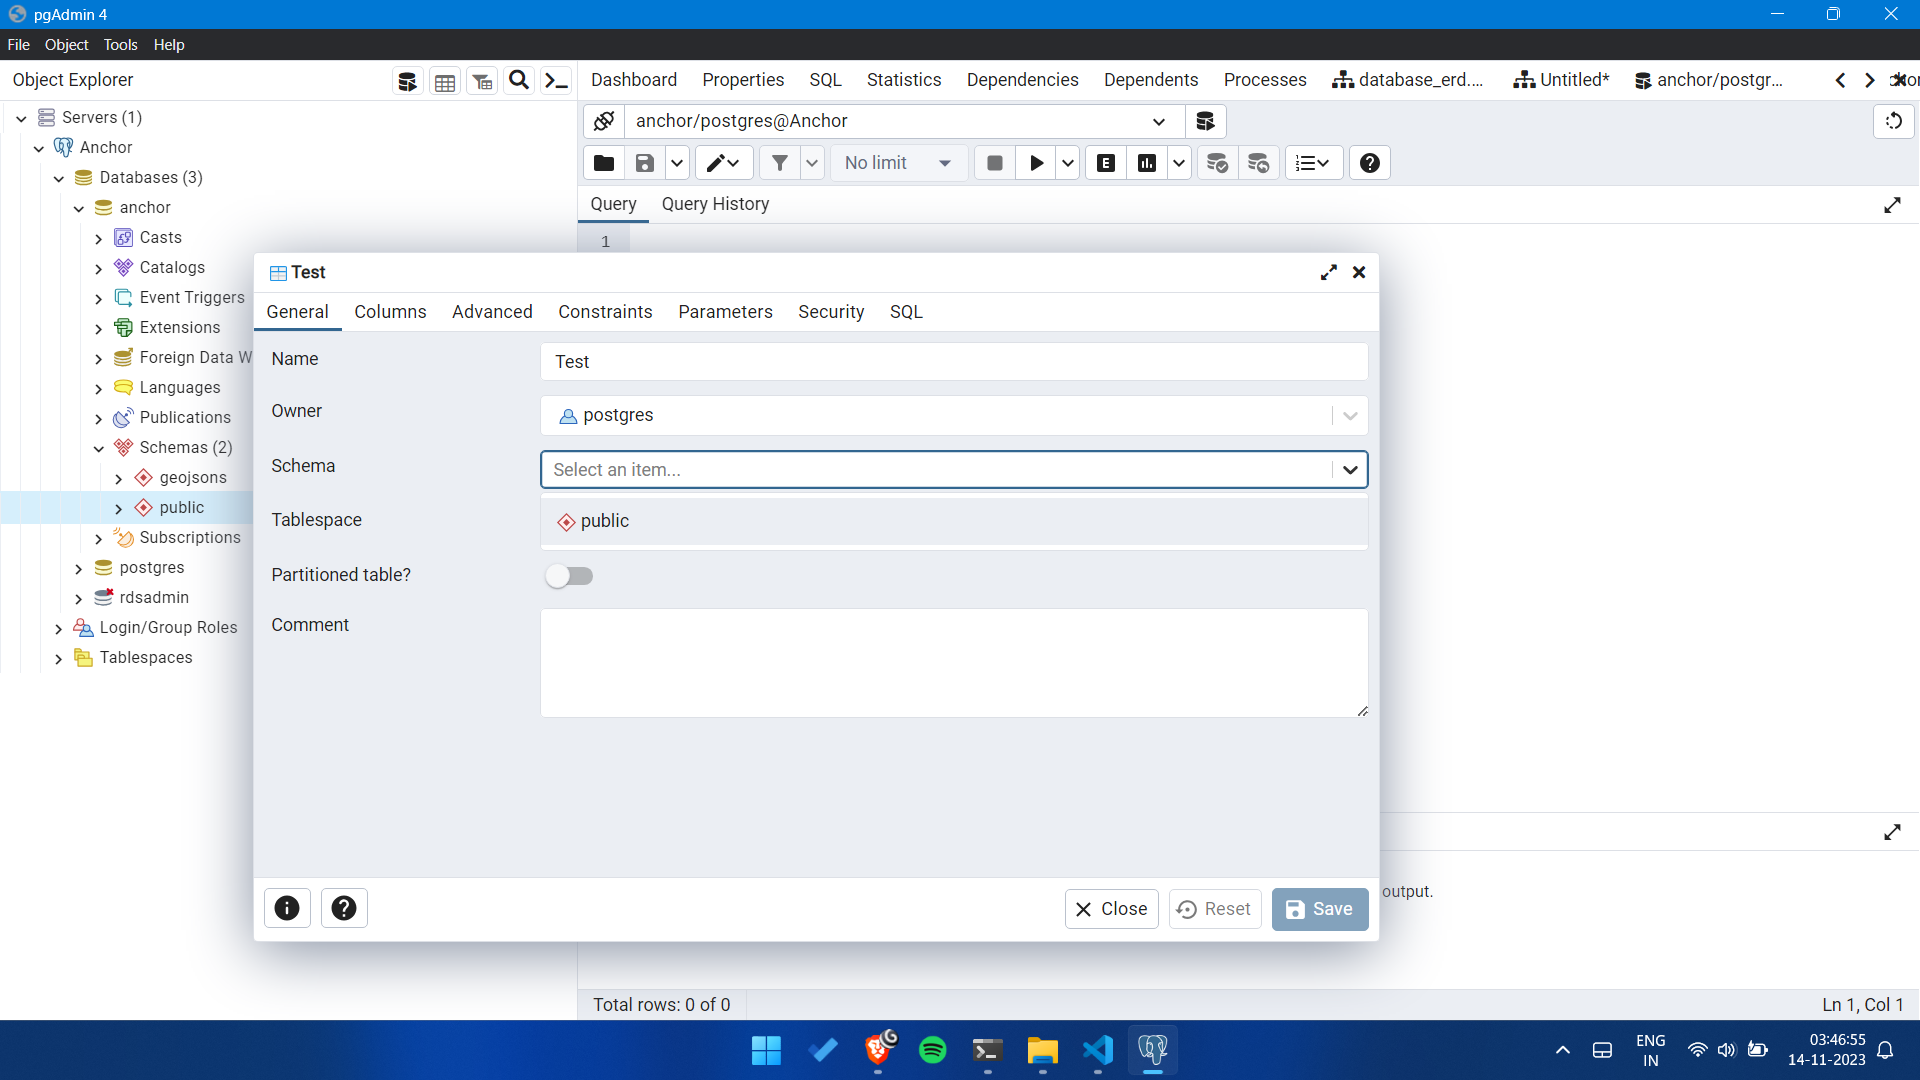Click the Search objects magnifier icon

(x=518, y=80)
